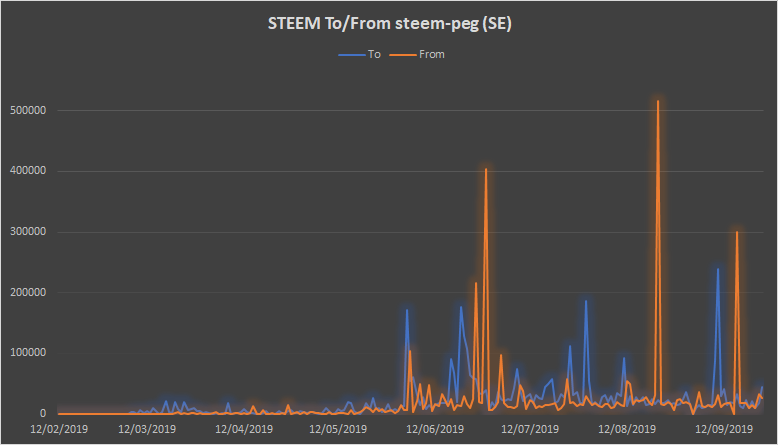Image resolution: width=778 pixels, height=445 pixels.
Task: Select the chart title STEEM To/From steem-peg (SE)
Action: (x=389, y=23)
